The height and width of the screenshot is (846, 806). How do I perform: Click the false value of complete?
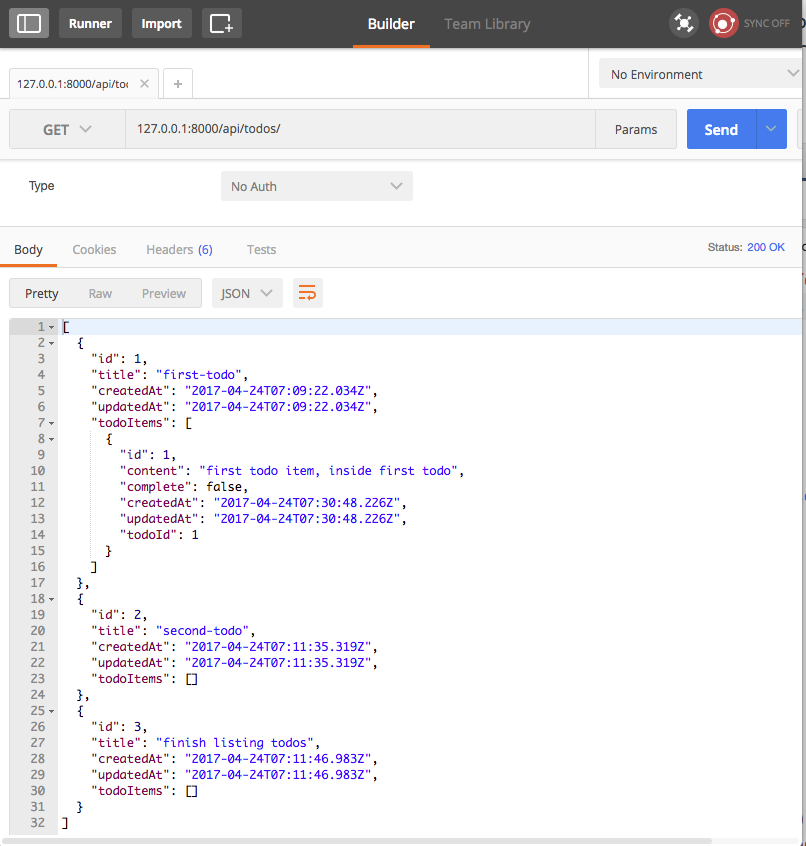point(224,487)
